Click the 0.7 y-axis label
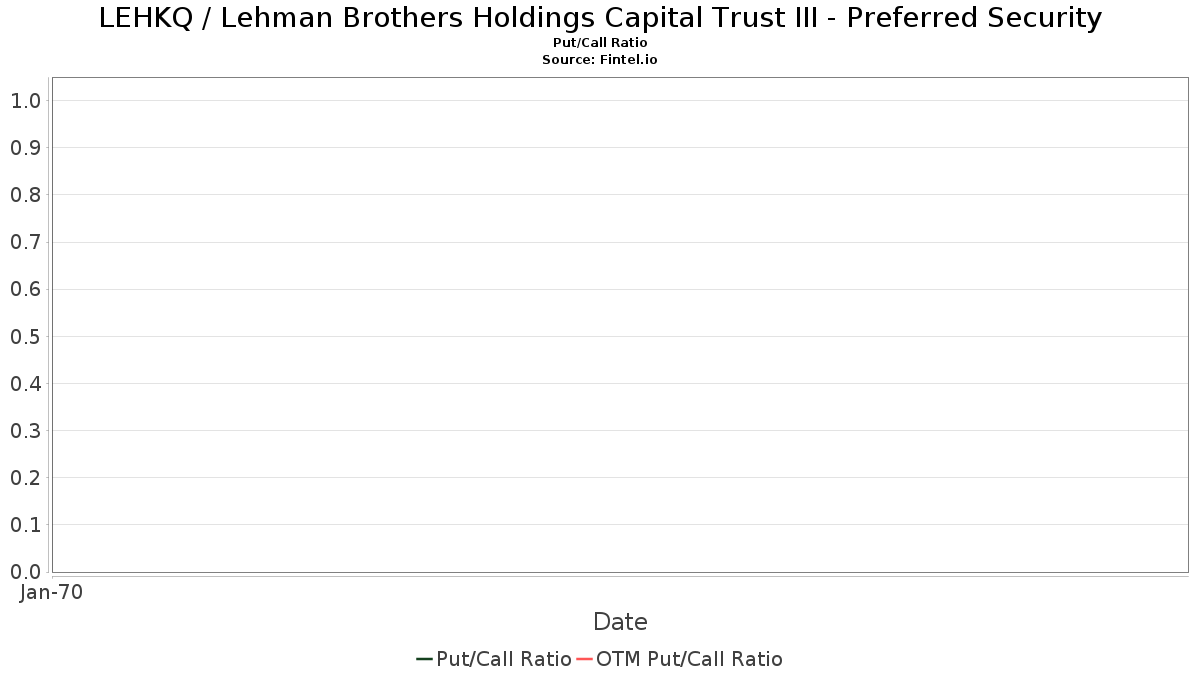Screen dimensions: 1200x675 [x=25, y=242]
